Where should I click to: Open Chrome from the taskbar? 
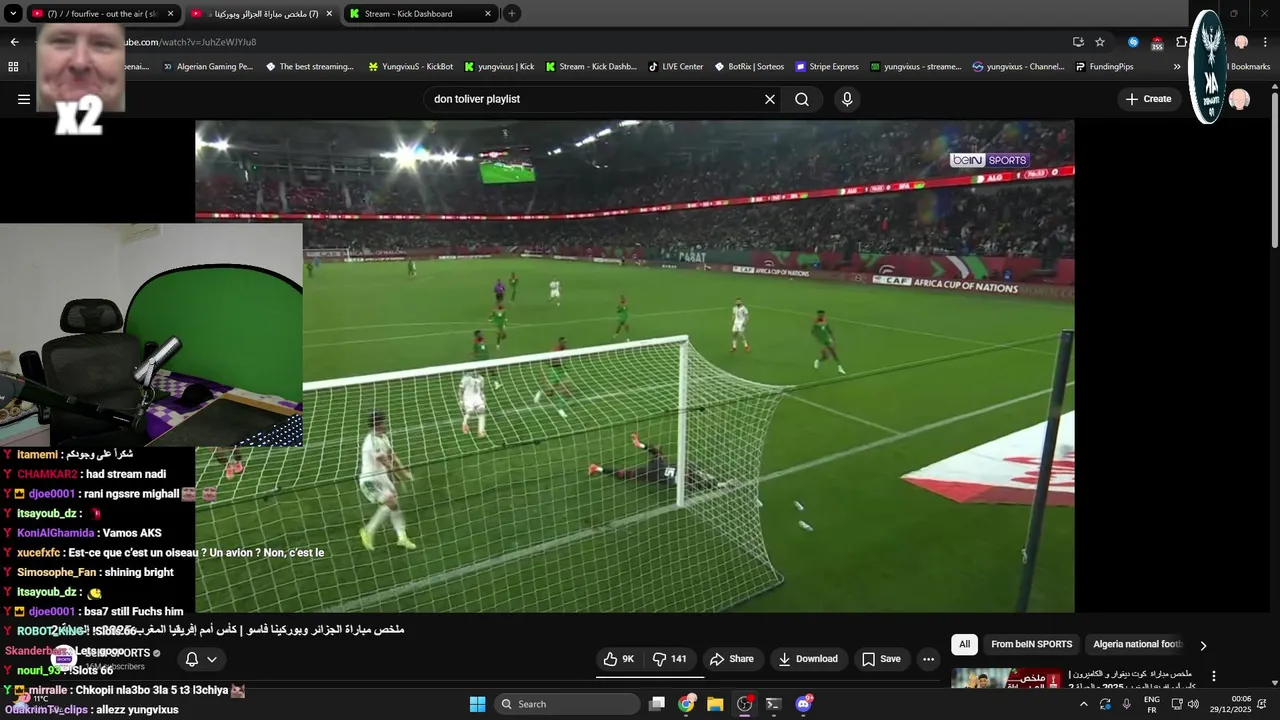[686, 704]
